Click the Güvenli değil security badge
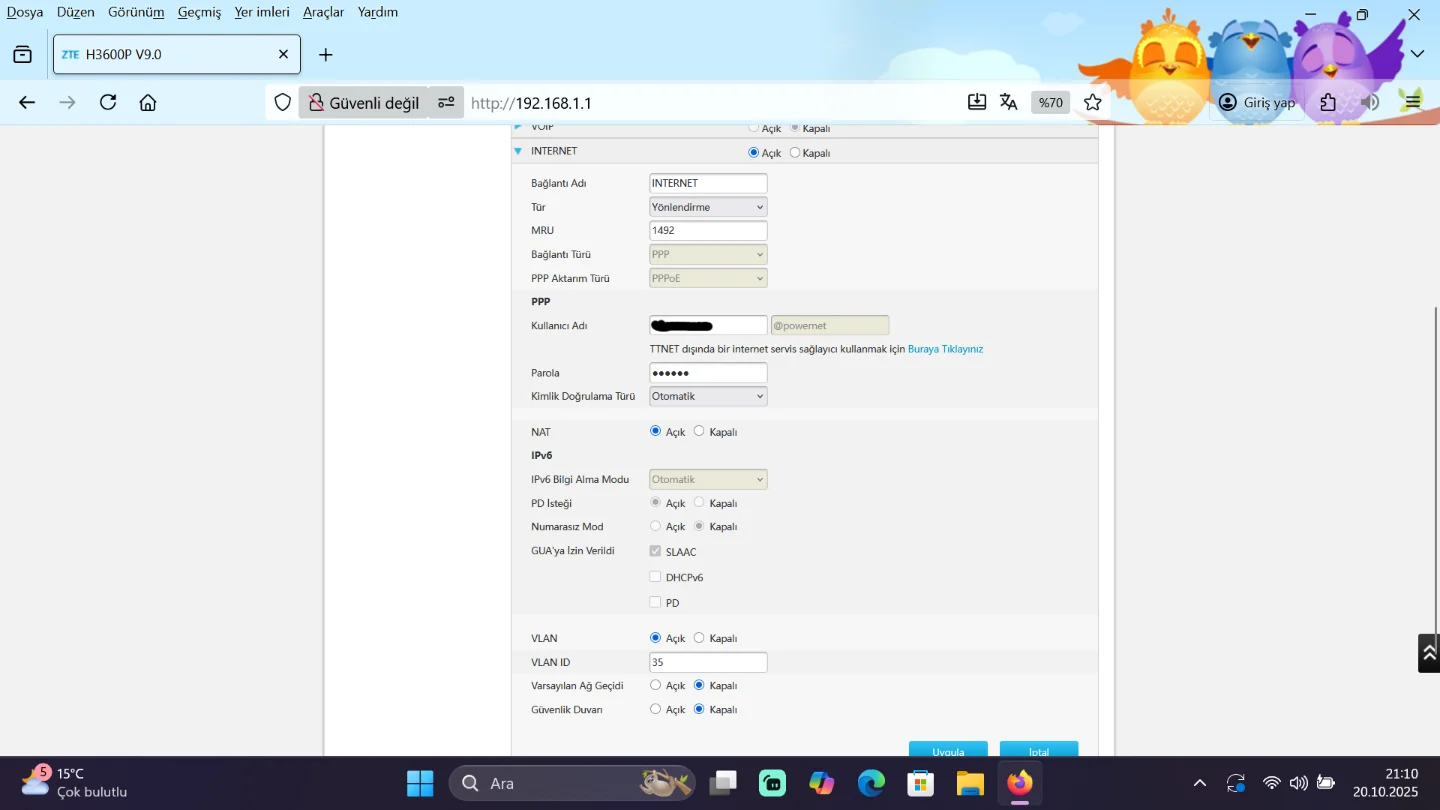The width and height of the screenshot is (1440, 810). pyautogui.click(x=364, y=102)
